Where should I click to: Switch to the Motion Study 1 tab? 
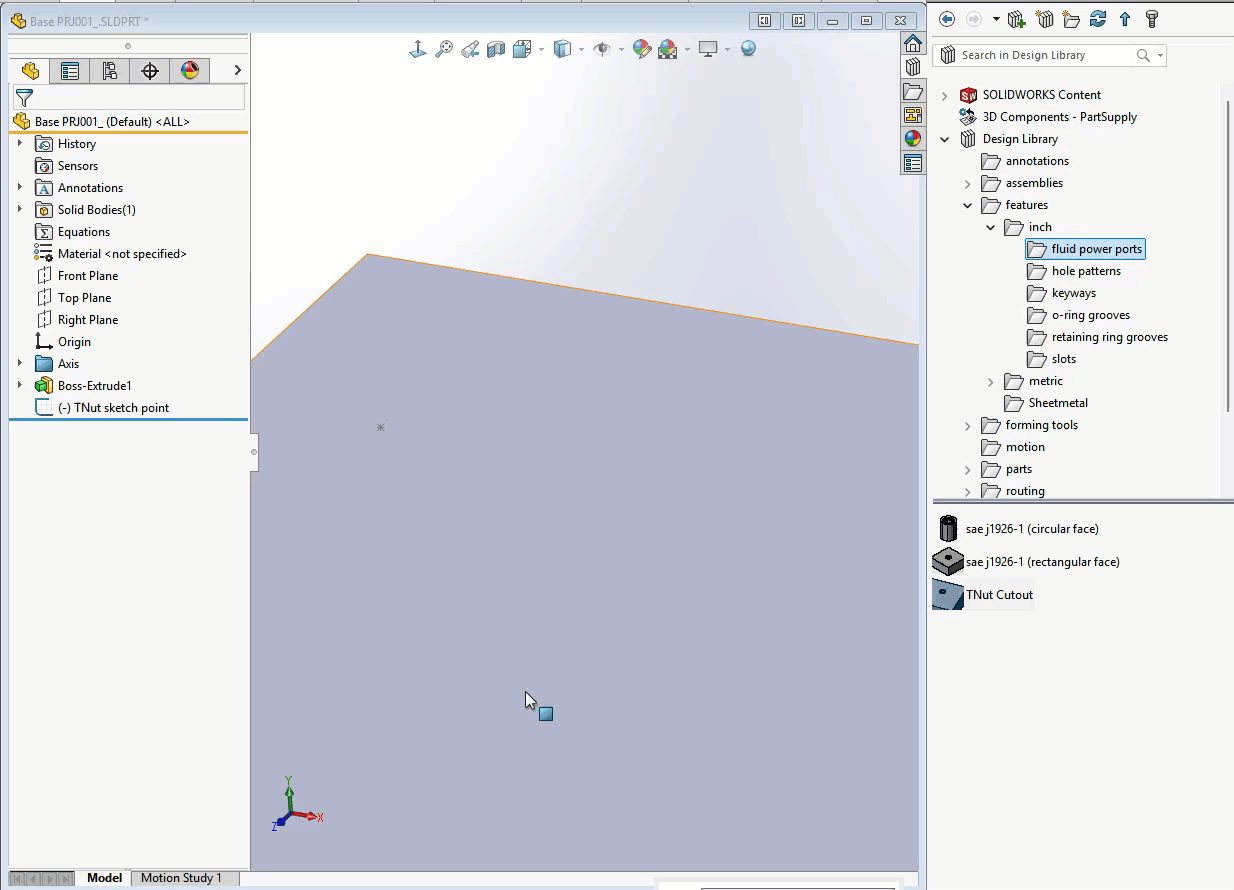click(x=181, y=878)
